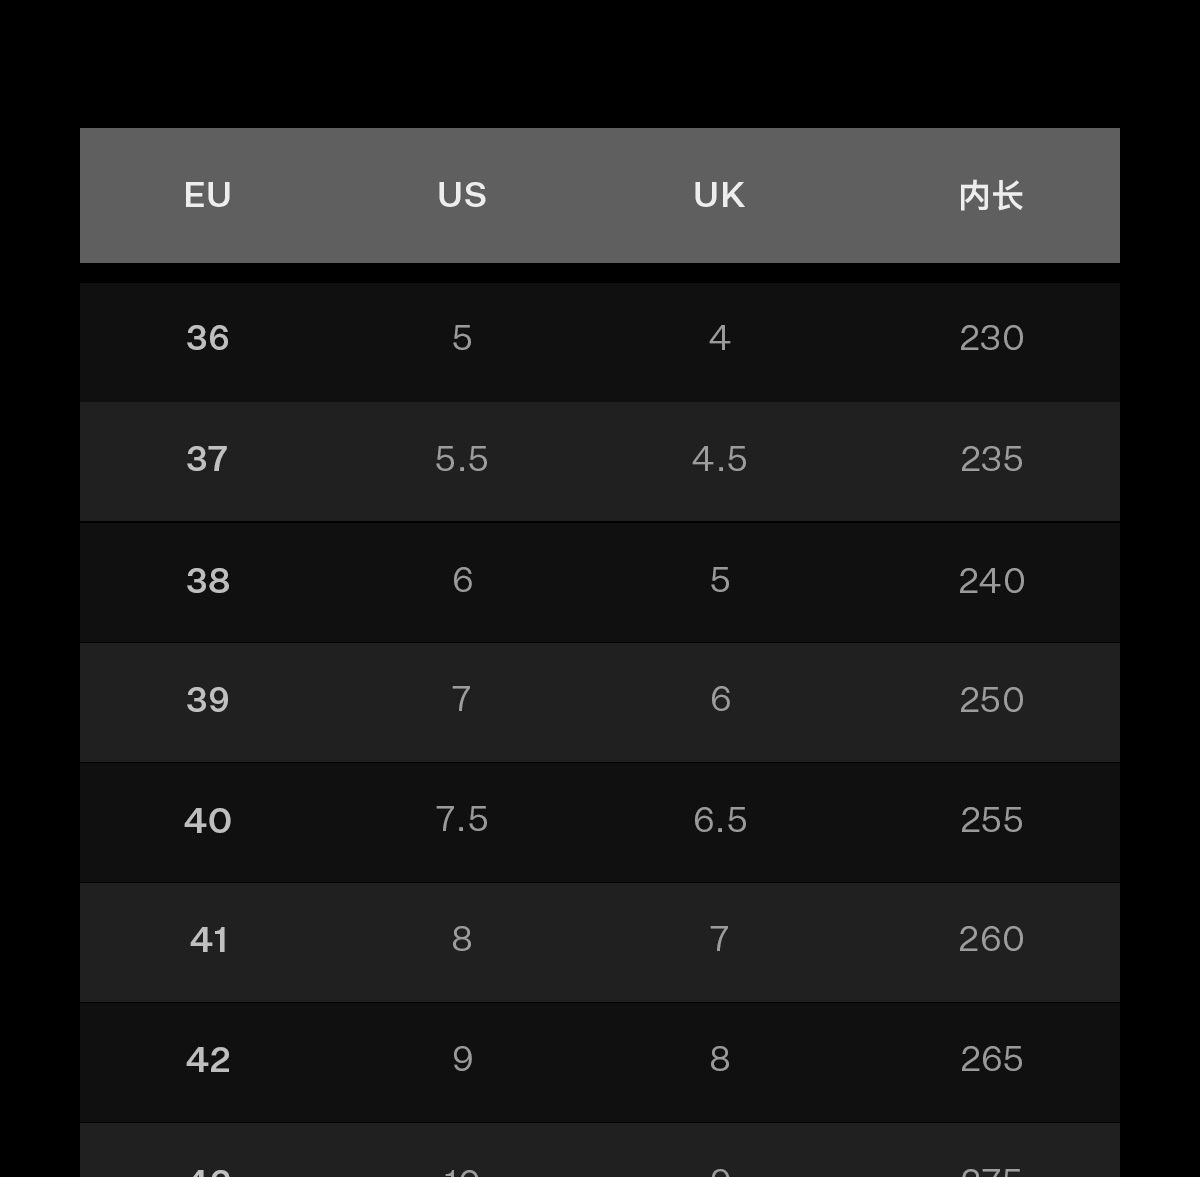Select the UK column header
1200x1177 pixels.
click(719, 195)
